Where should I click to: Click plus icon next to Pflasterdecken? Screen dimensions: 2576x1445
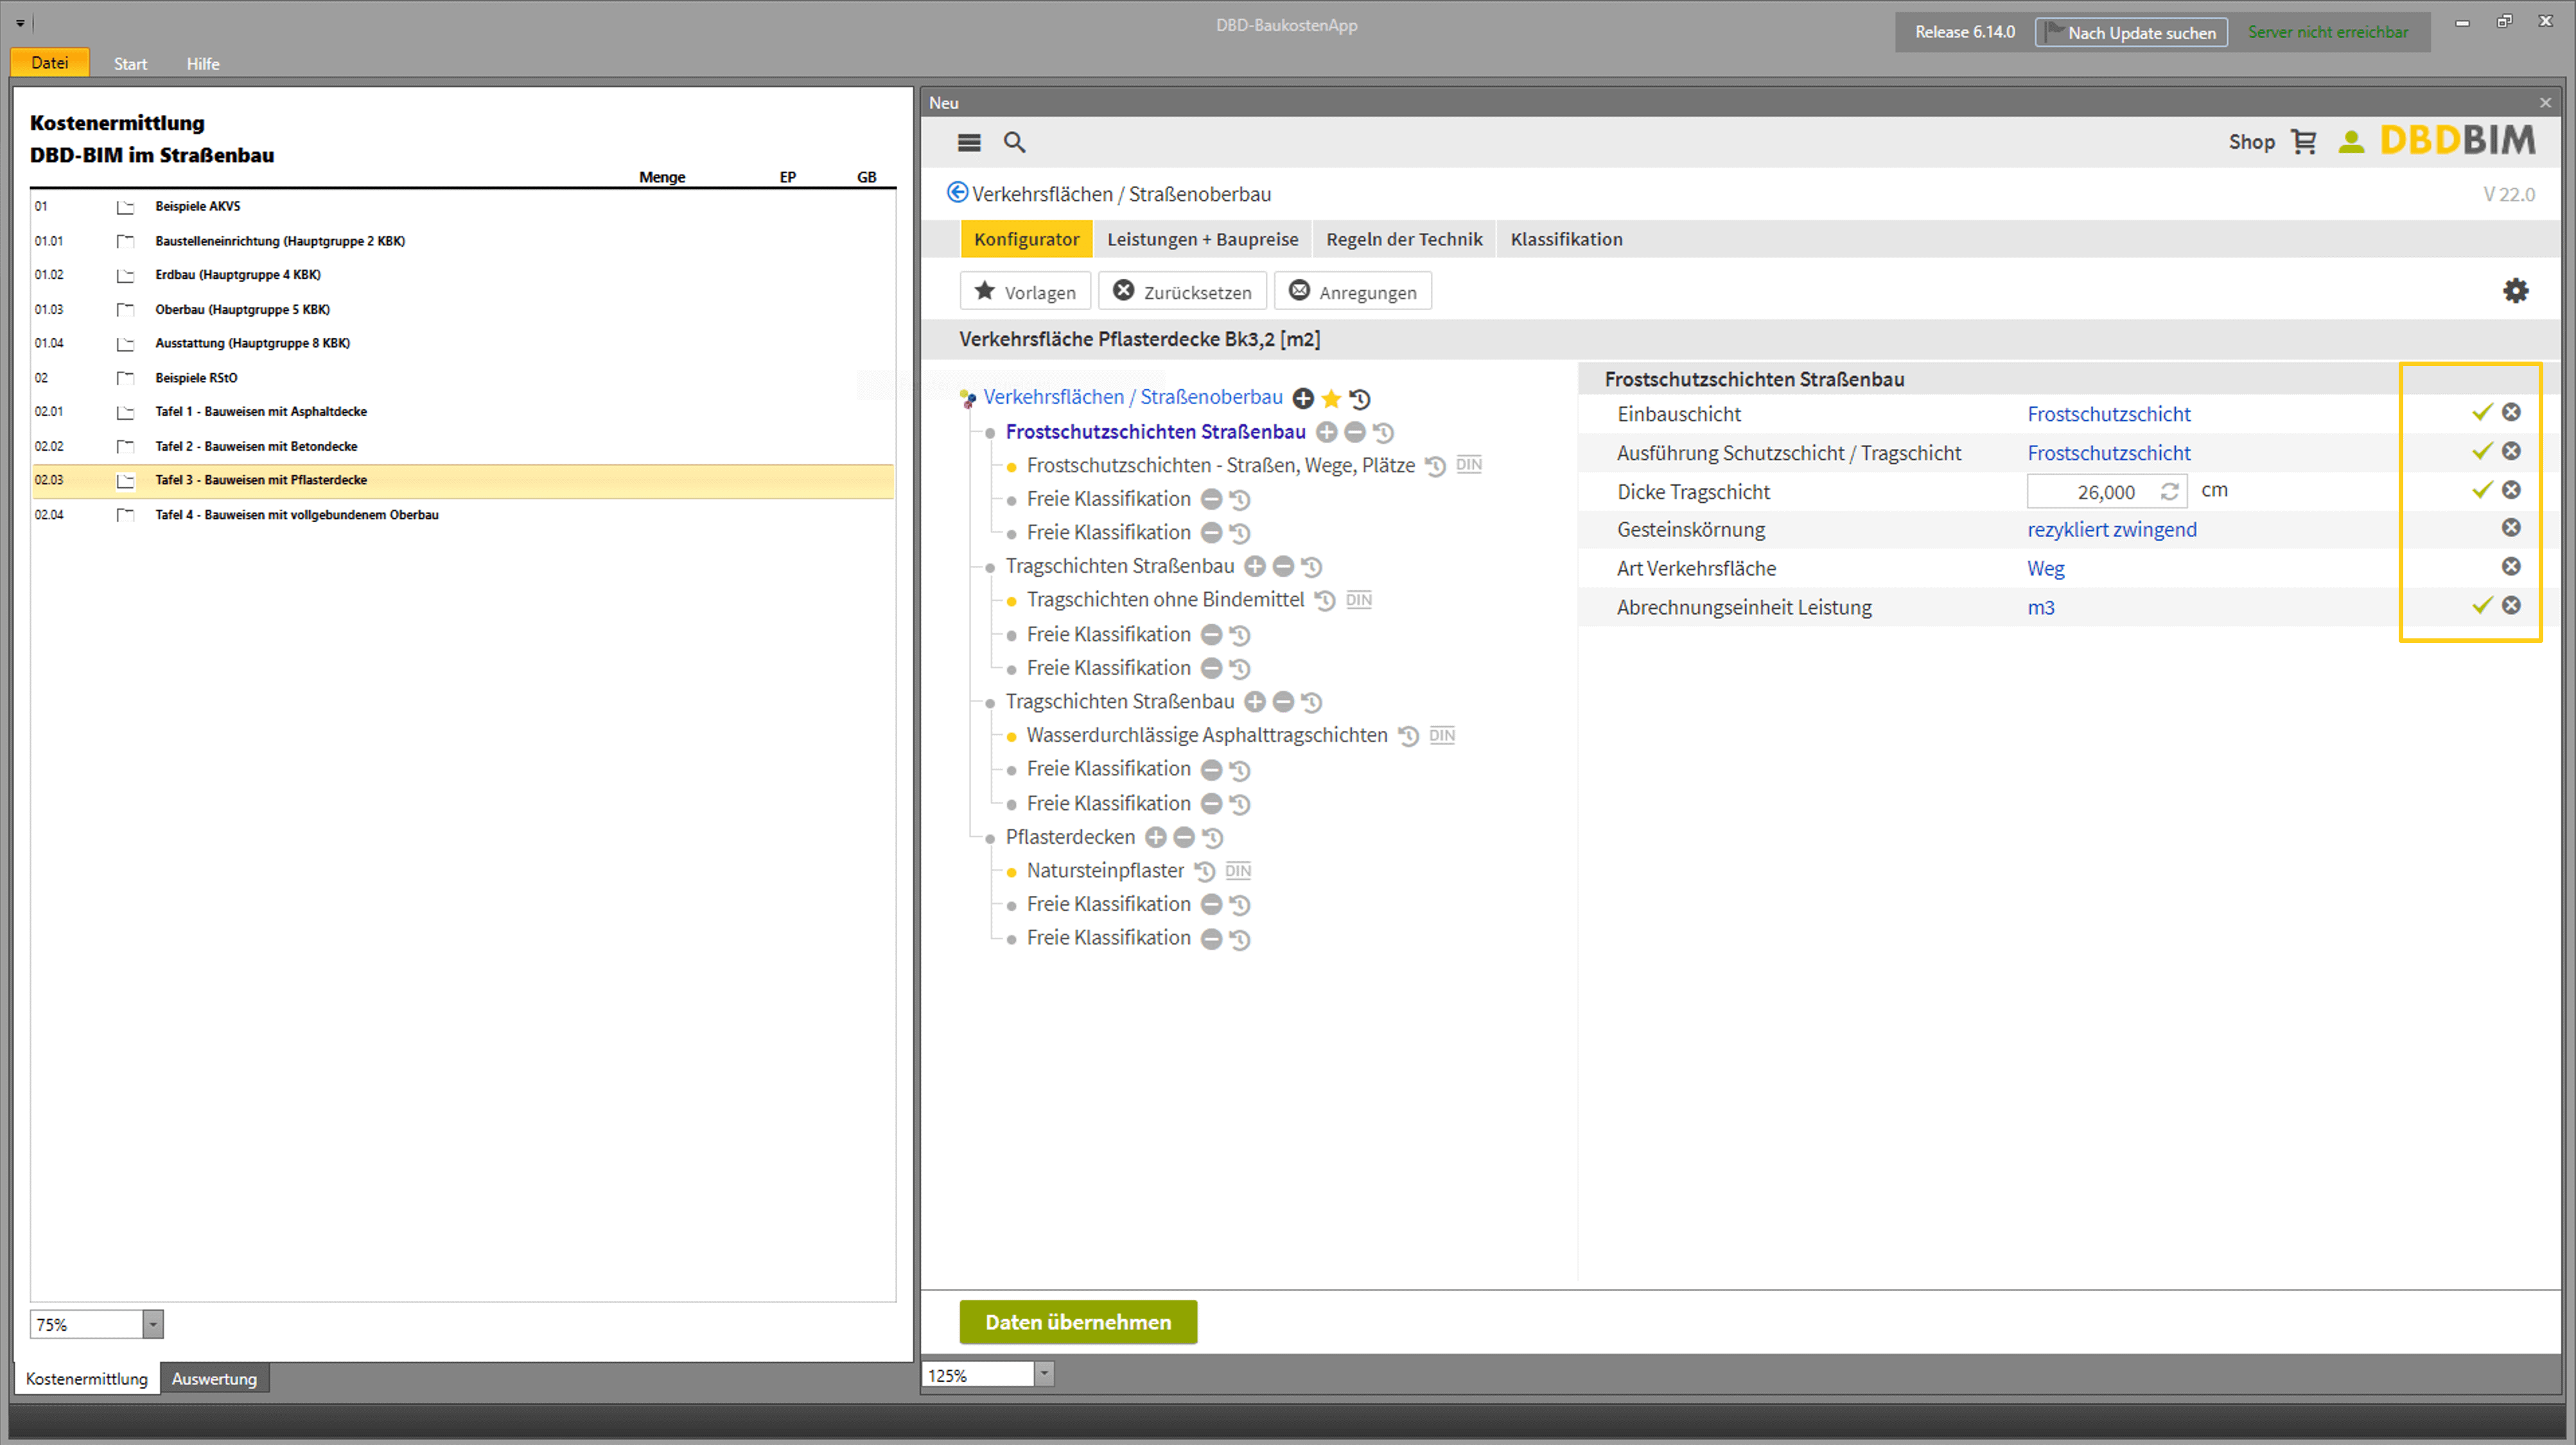(1156, 837)
